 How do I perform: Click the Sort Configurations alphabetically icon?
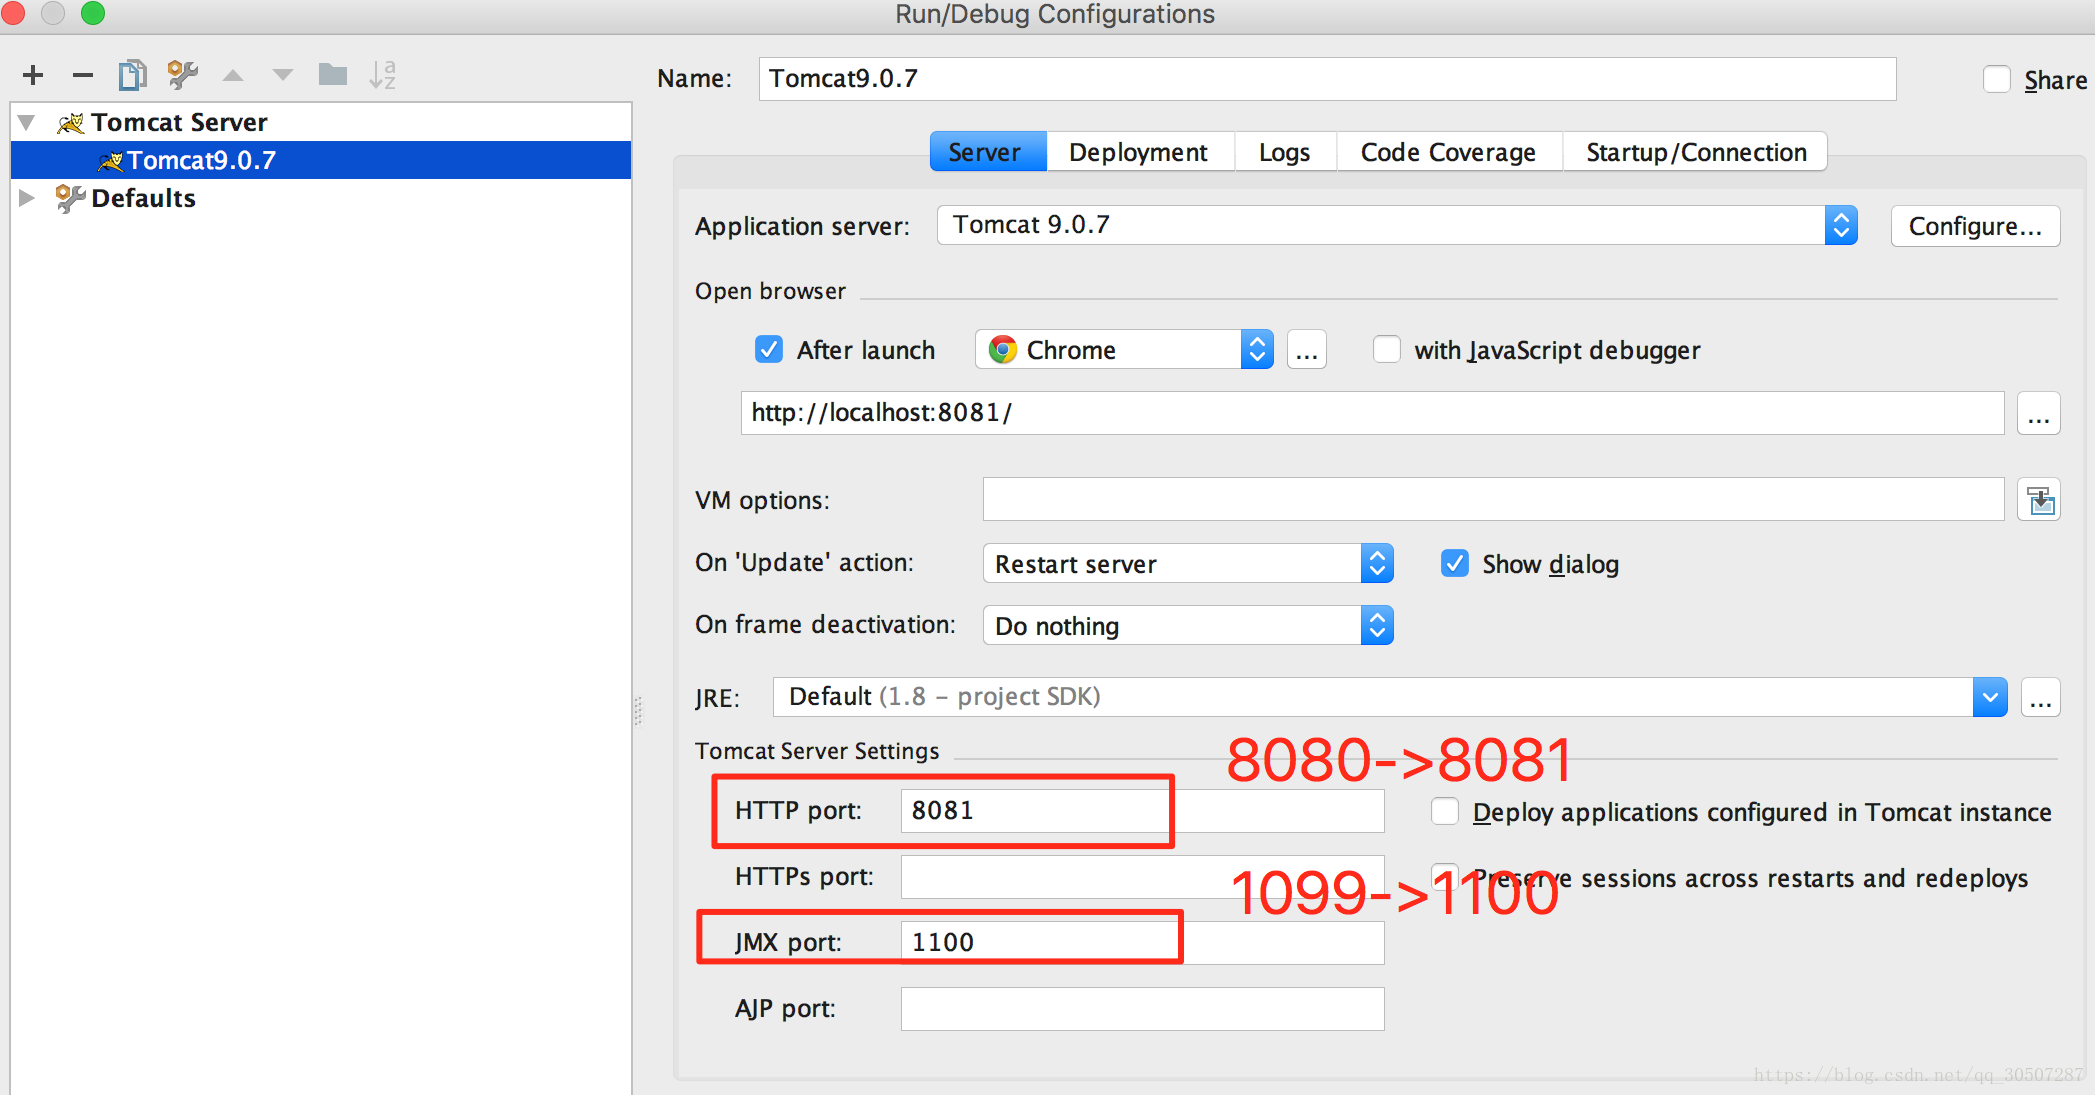click(382, 75)
